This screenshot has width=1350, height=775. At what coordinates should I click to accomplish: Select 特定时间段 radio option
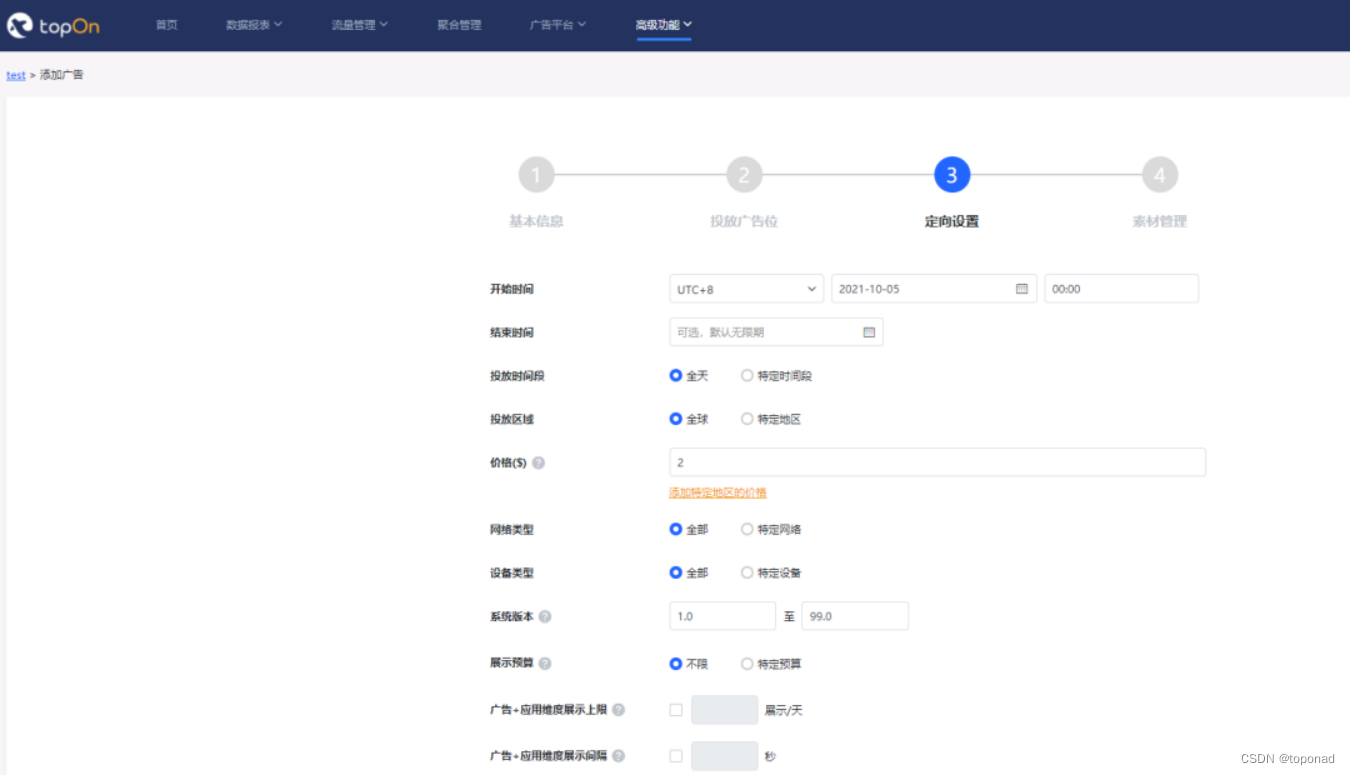click(x=747, y=376)
